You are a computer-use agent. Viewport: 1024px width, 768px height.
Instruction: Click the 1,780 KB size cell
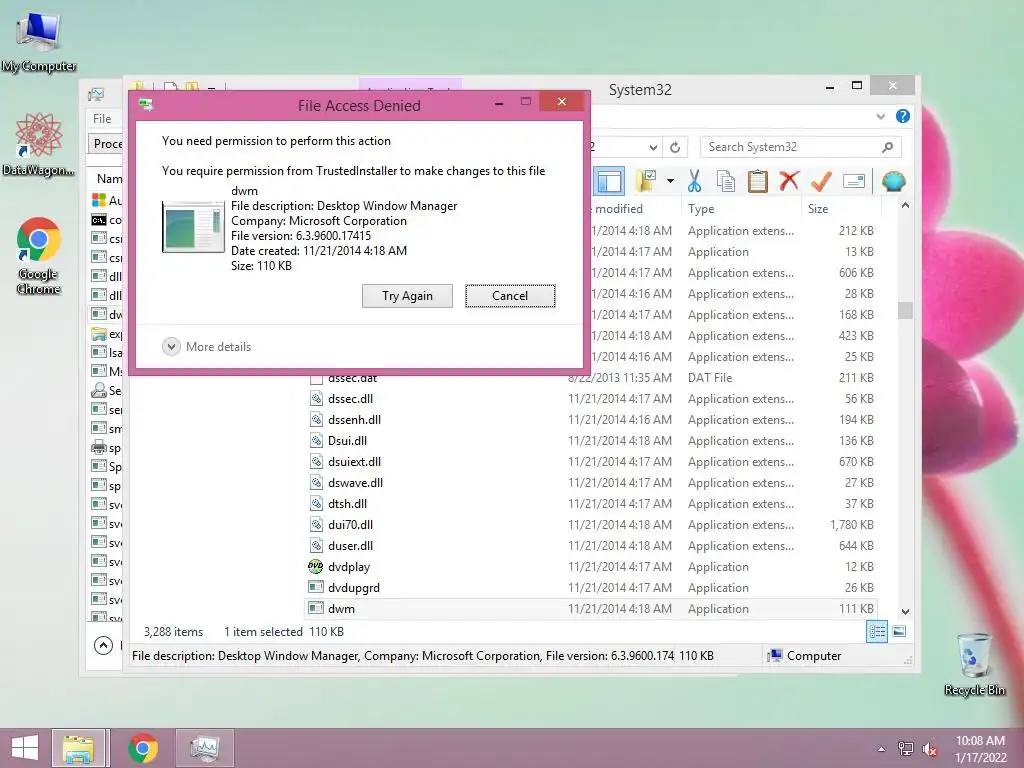852,525
